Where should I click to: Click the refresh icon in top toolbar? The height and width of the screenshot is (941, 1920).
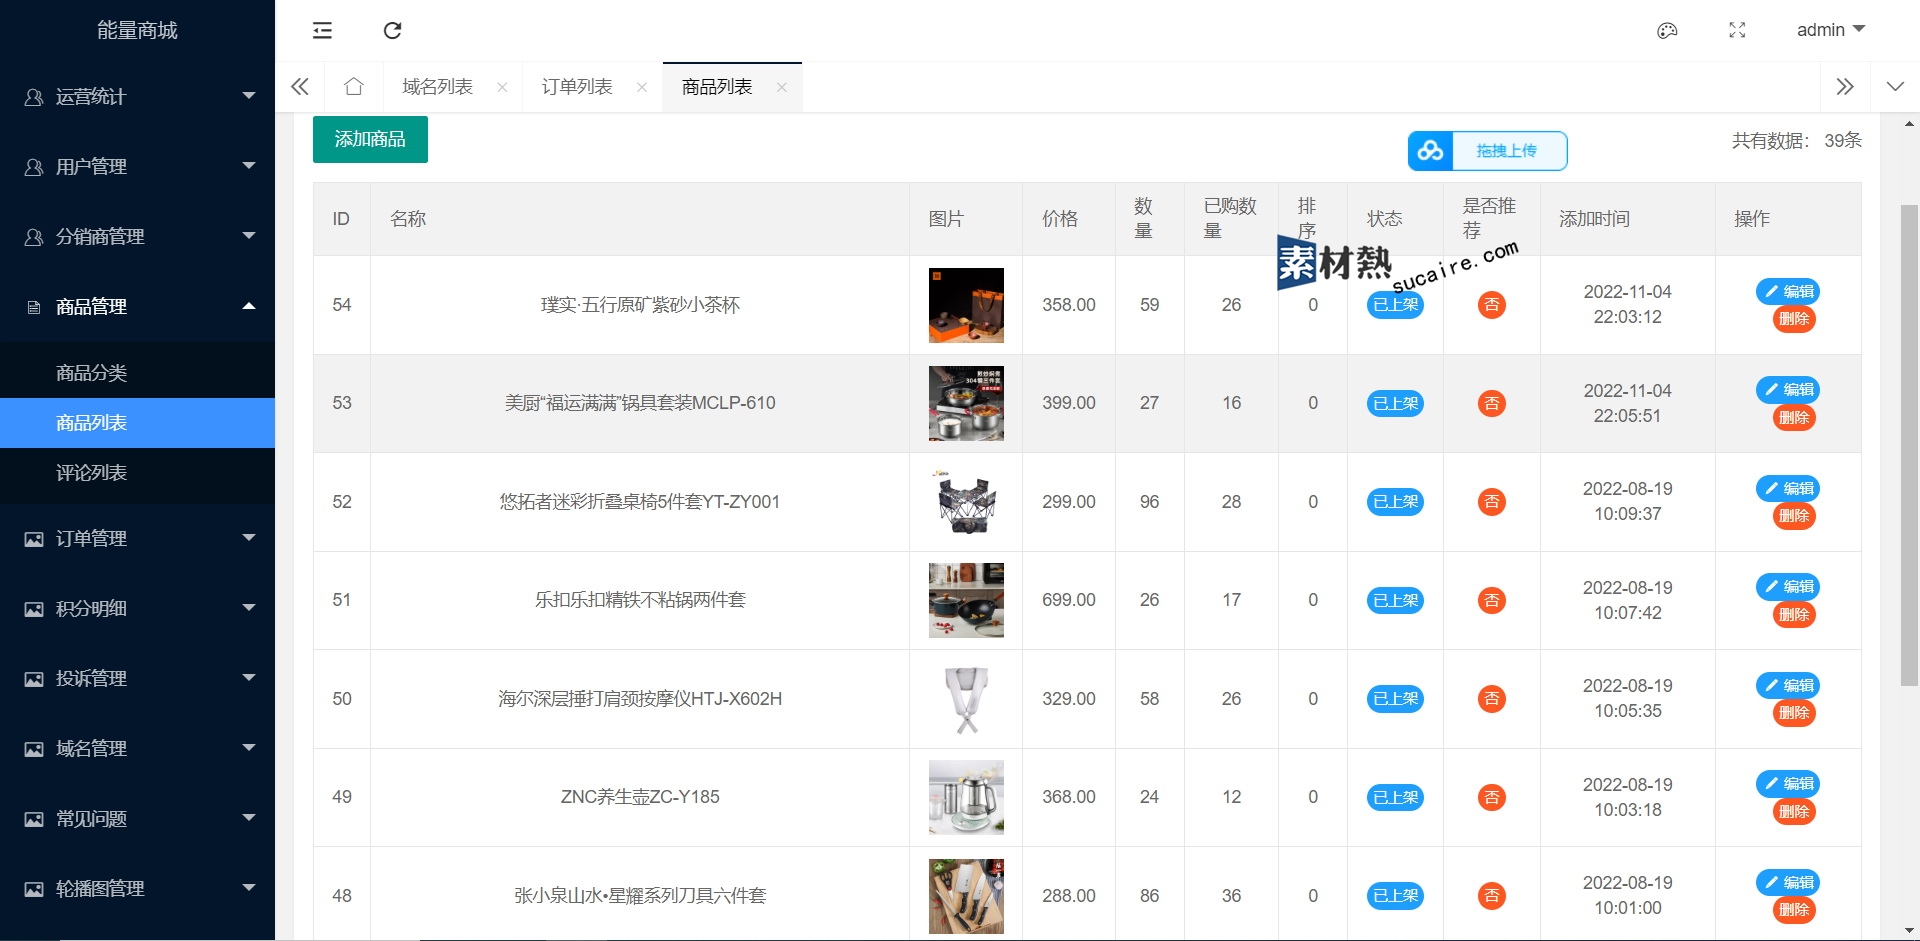coord(392,31)
